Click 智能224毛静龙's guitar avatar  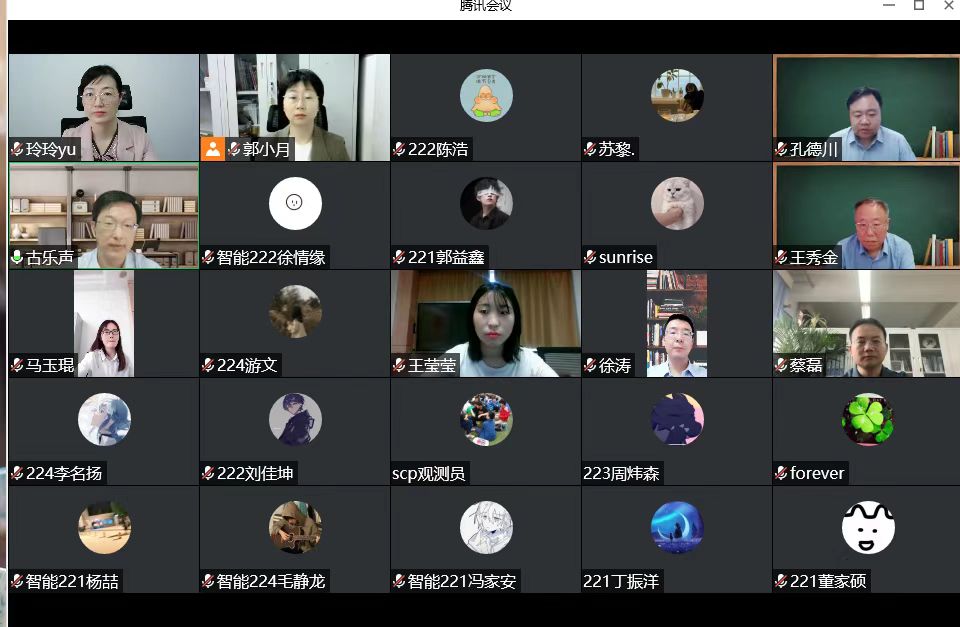point(295,528)
